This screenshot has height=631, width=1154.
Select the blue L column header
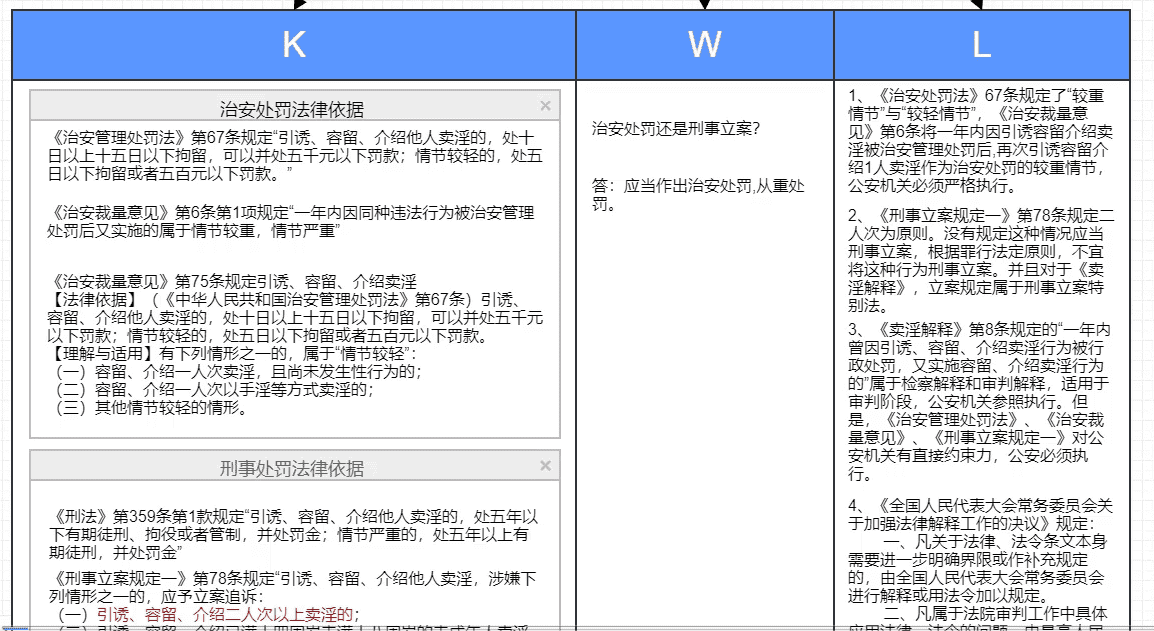pos(981,45)
